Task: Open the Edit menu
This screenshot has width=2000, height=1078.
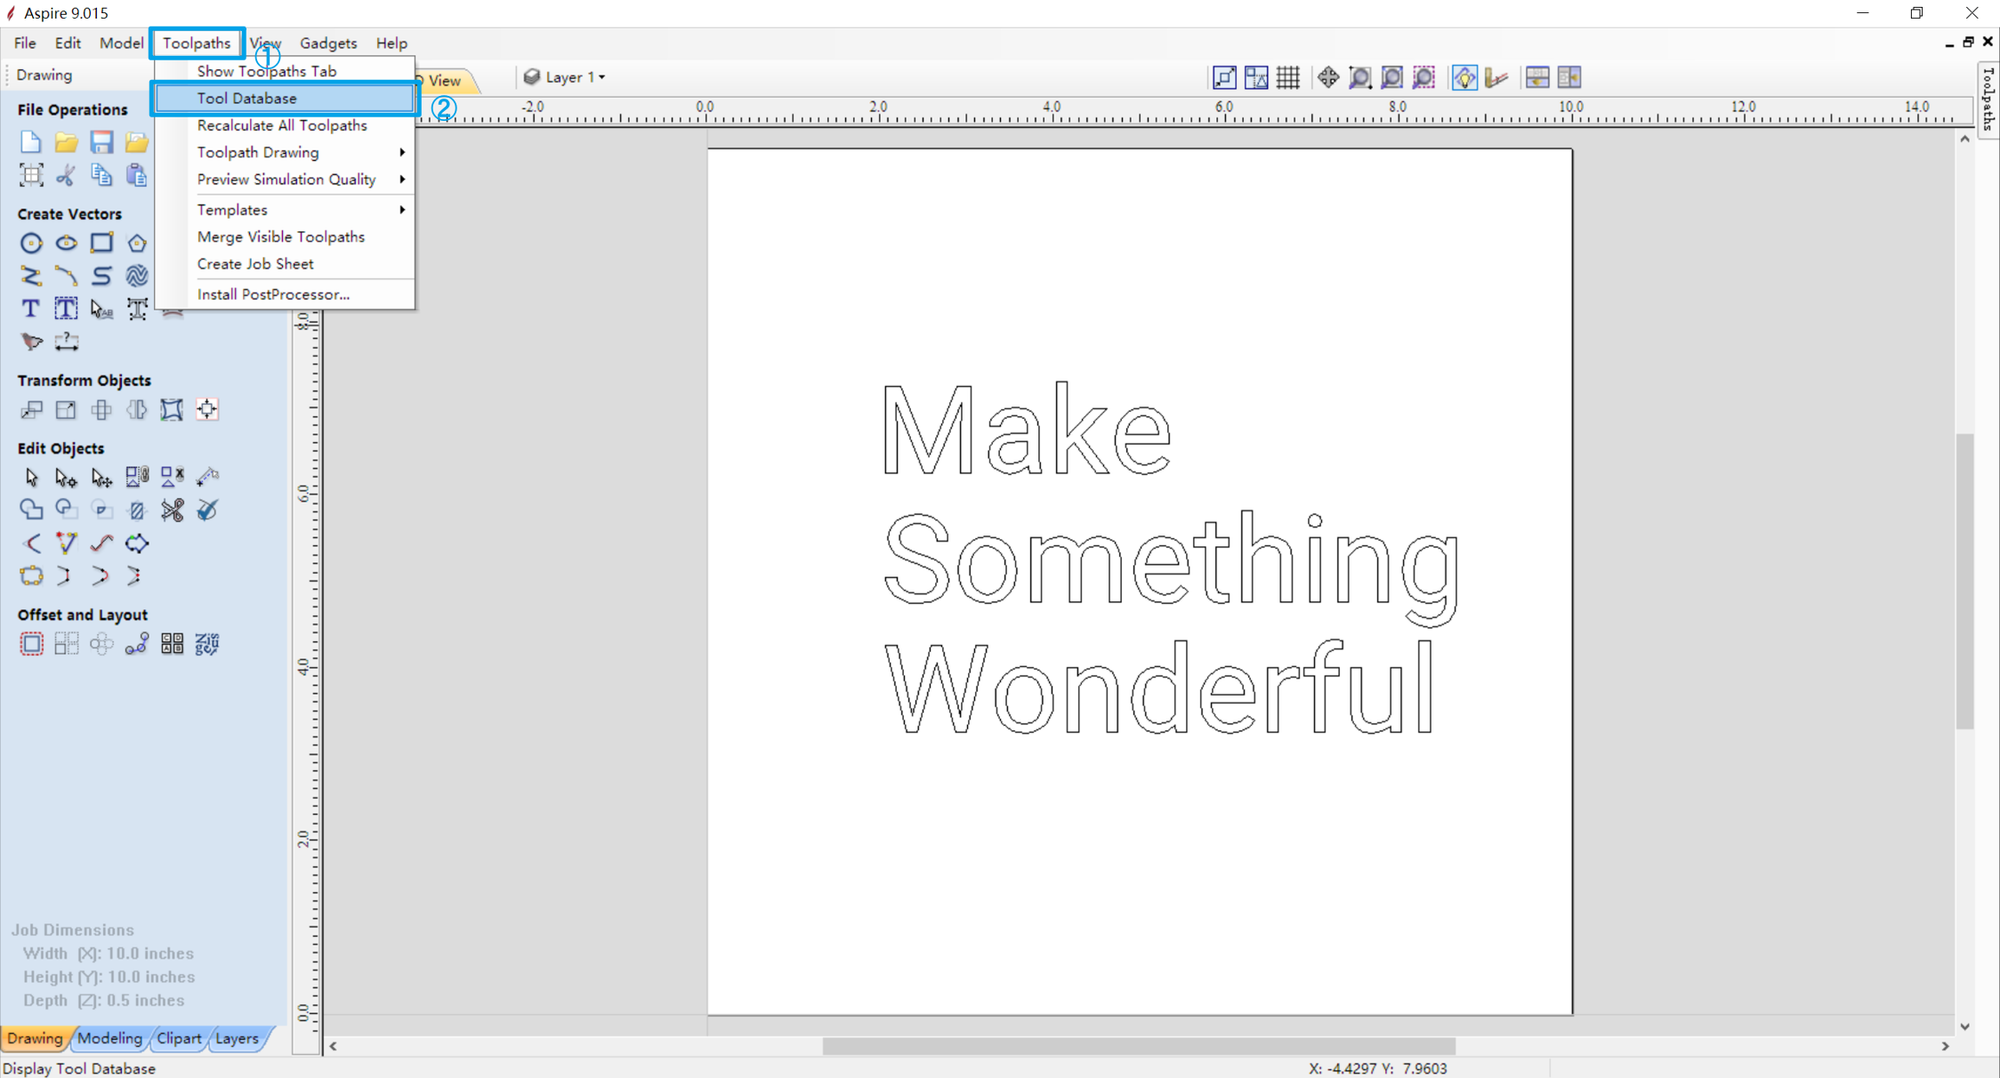Action: click(68, 43)
